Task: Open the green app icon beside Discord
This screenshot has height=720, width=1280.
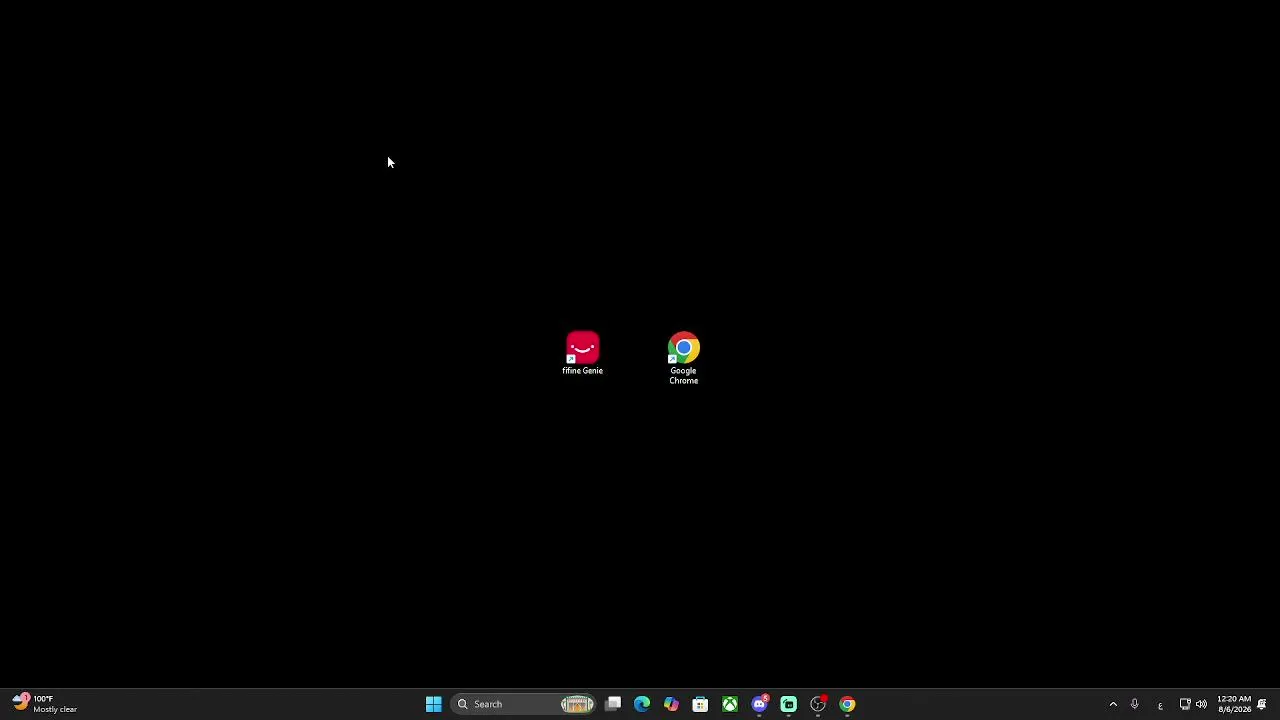Action: tap(788, 704)
